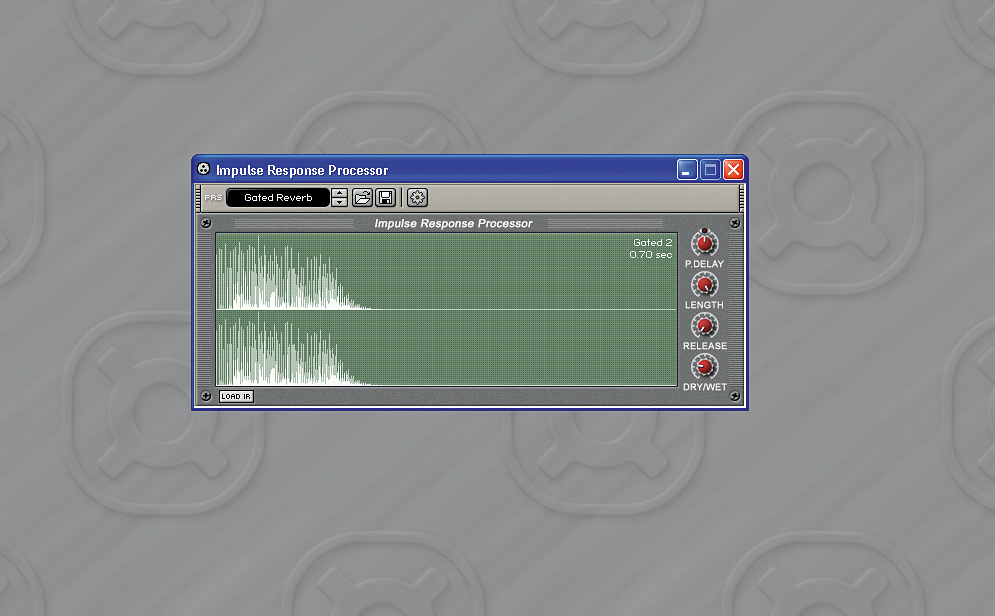The image size is (995, 616).
Task: Click the Impulse Response Processor panel title
Action: click(x=453, y=223)
